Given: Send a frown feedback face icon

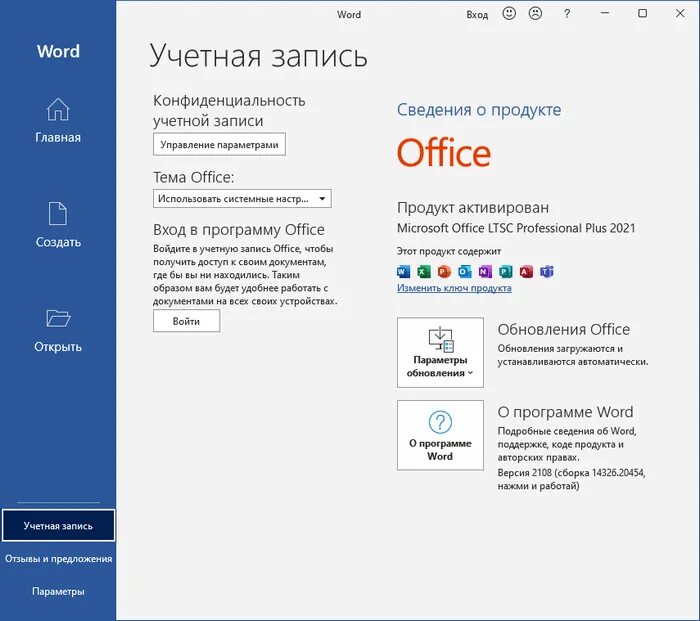Looking at the screenshot, I should tap(535, 13).
